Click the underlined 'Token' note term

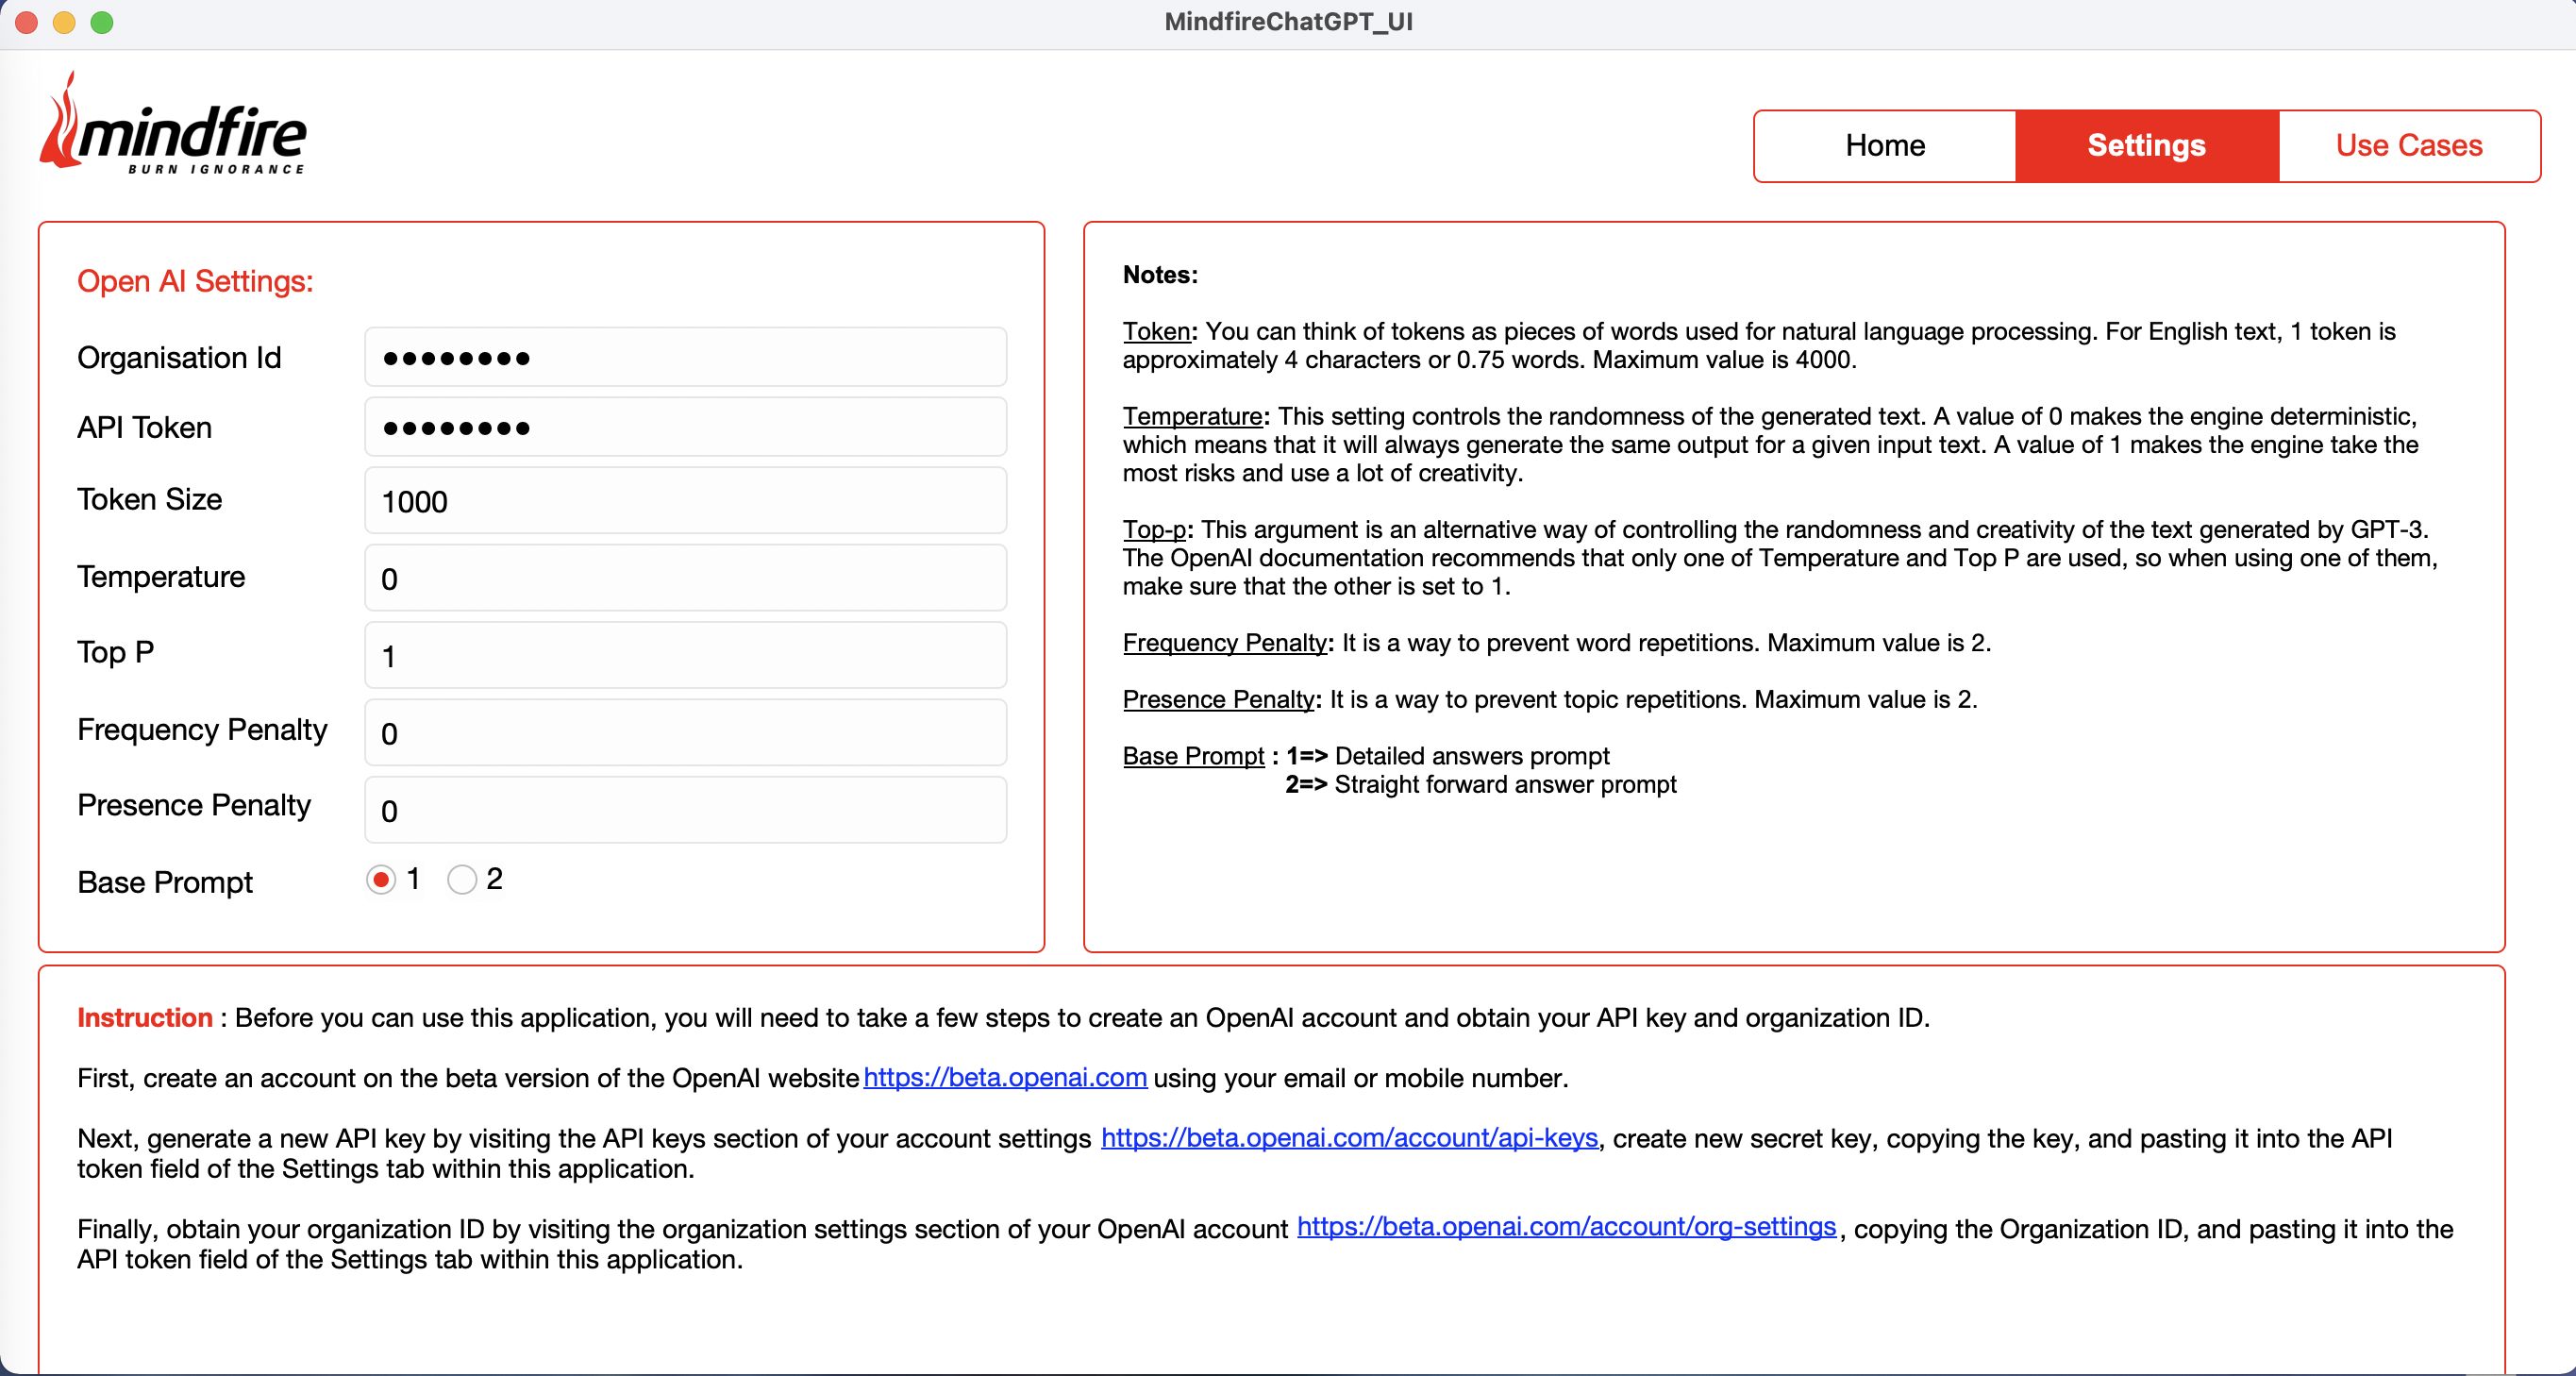point(1156,332)
